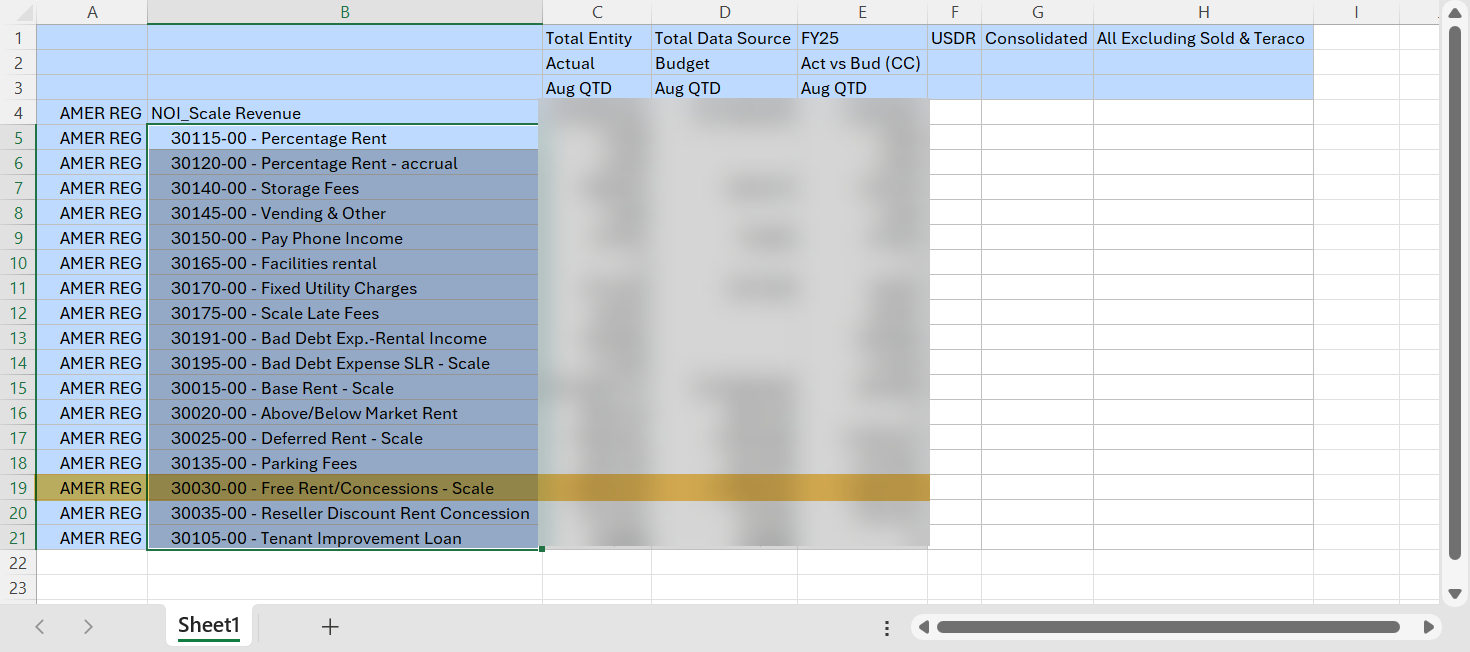This screenshot has height=652, width=1470.
Task: Click '30135-00 - Parking Fees' cell
Action: (345, 463)
